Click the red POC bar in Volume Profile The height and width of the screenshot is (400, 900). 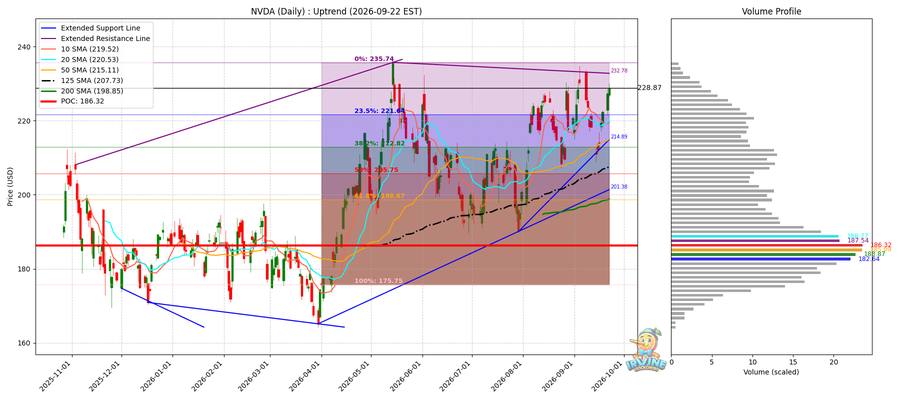click(767, 245)
